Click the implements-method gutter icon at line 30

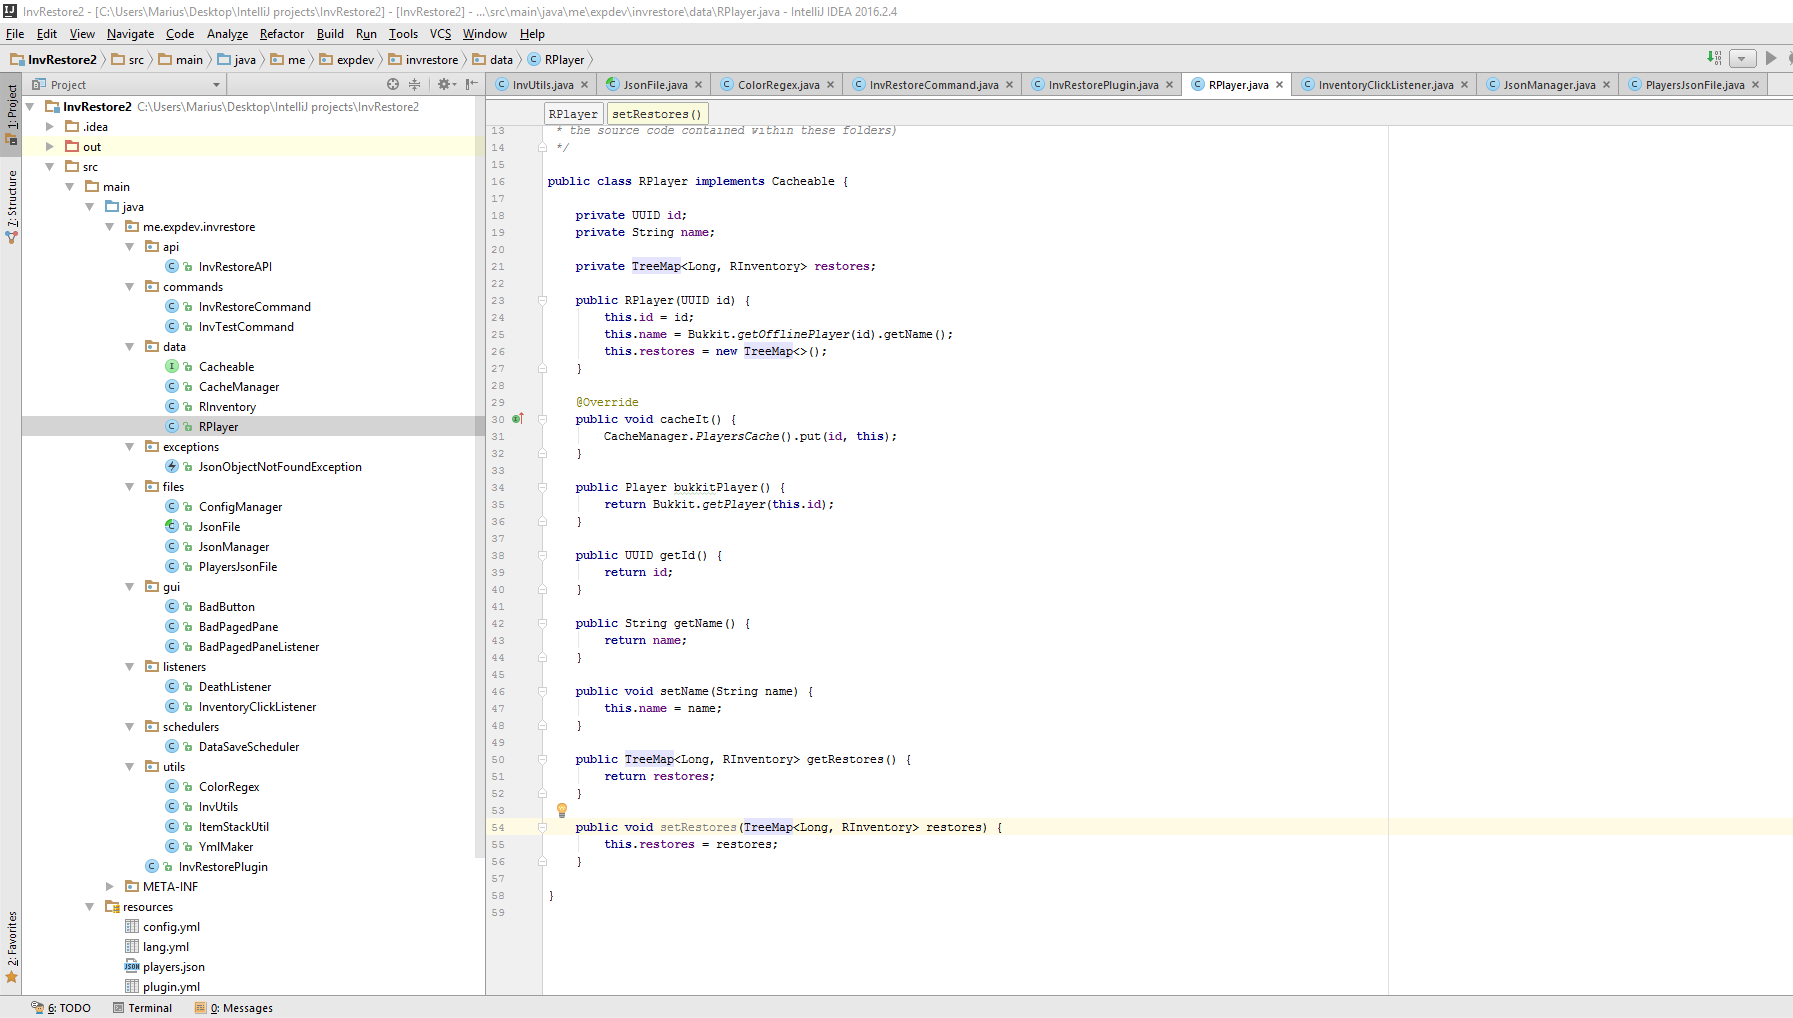[518, 419]
